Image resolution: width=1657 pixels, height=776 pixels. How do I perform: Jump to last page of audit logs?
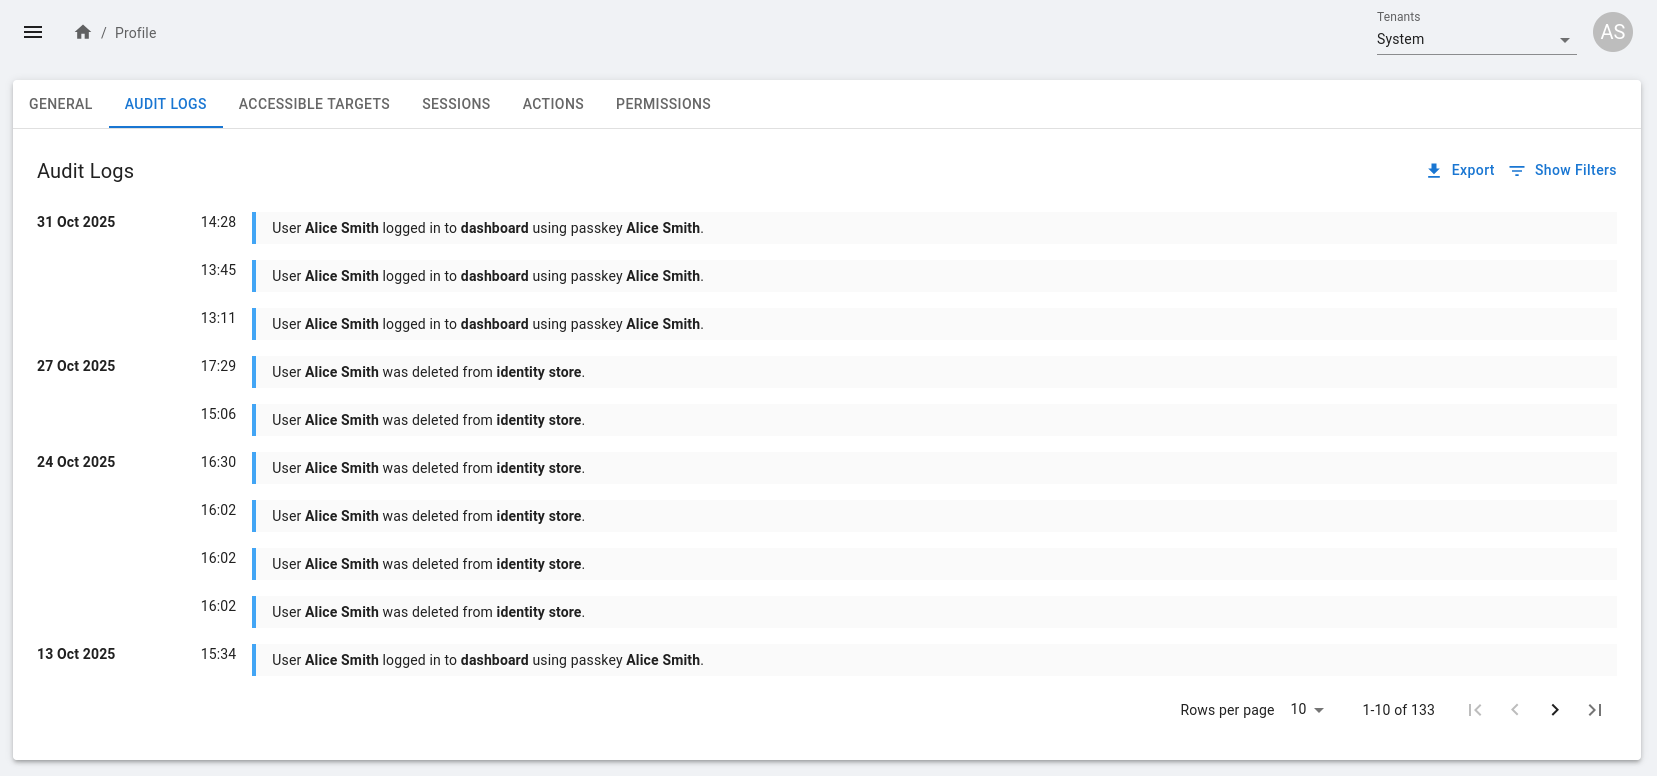point(1594,710)
